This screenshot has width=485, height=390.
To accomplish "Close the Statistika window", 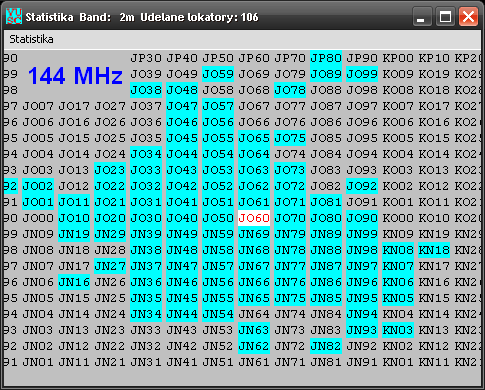I will click(x=468, y=17).
